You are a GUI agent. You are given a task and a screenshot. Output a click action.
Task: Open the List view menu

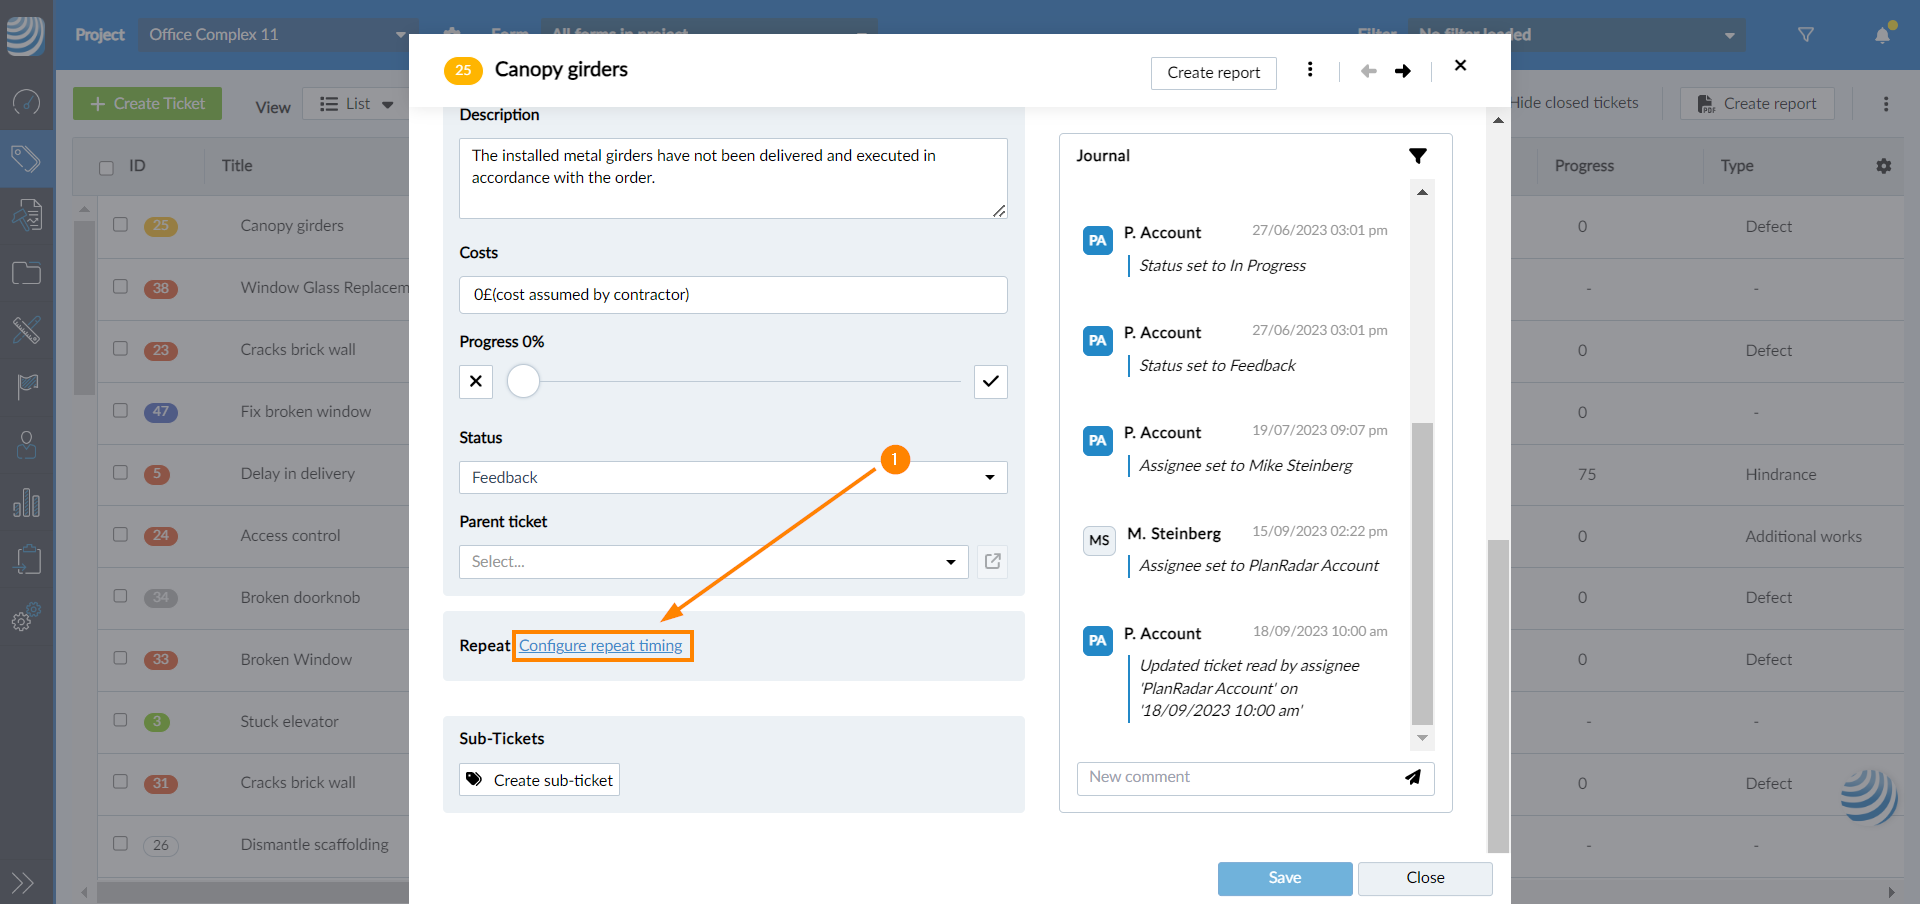point(356,104)
